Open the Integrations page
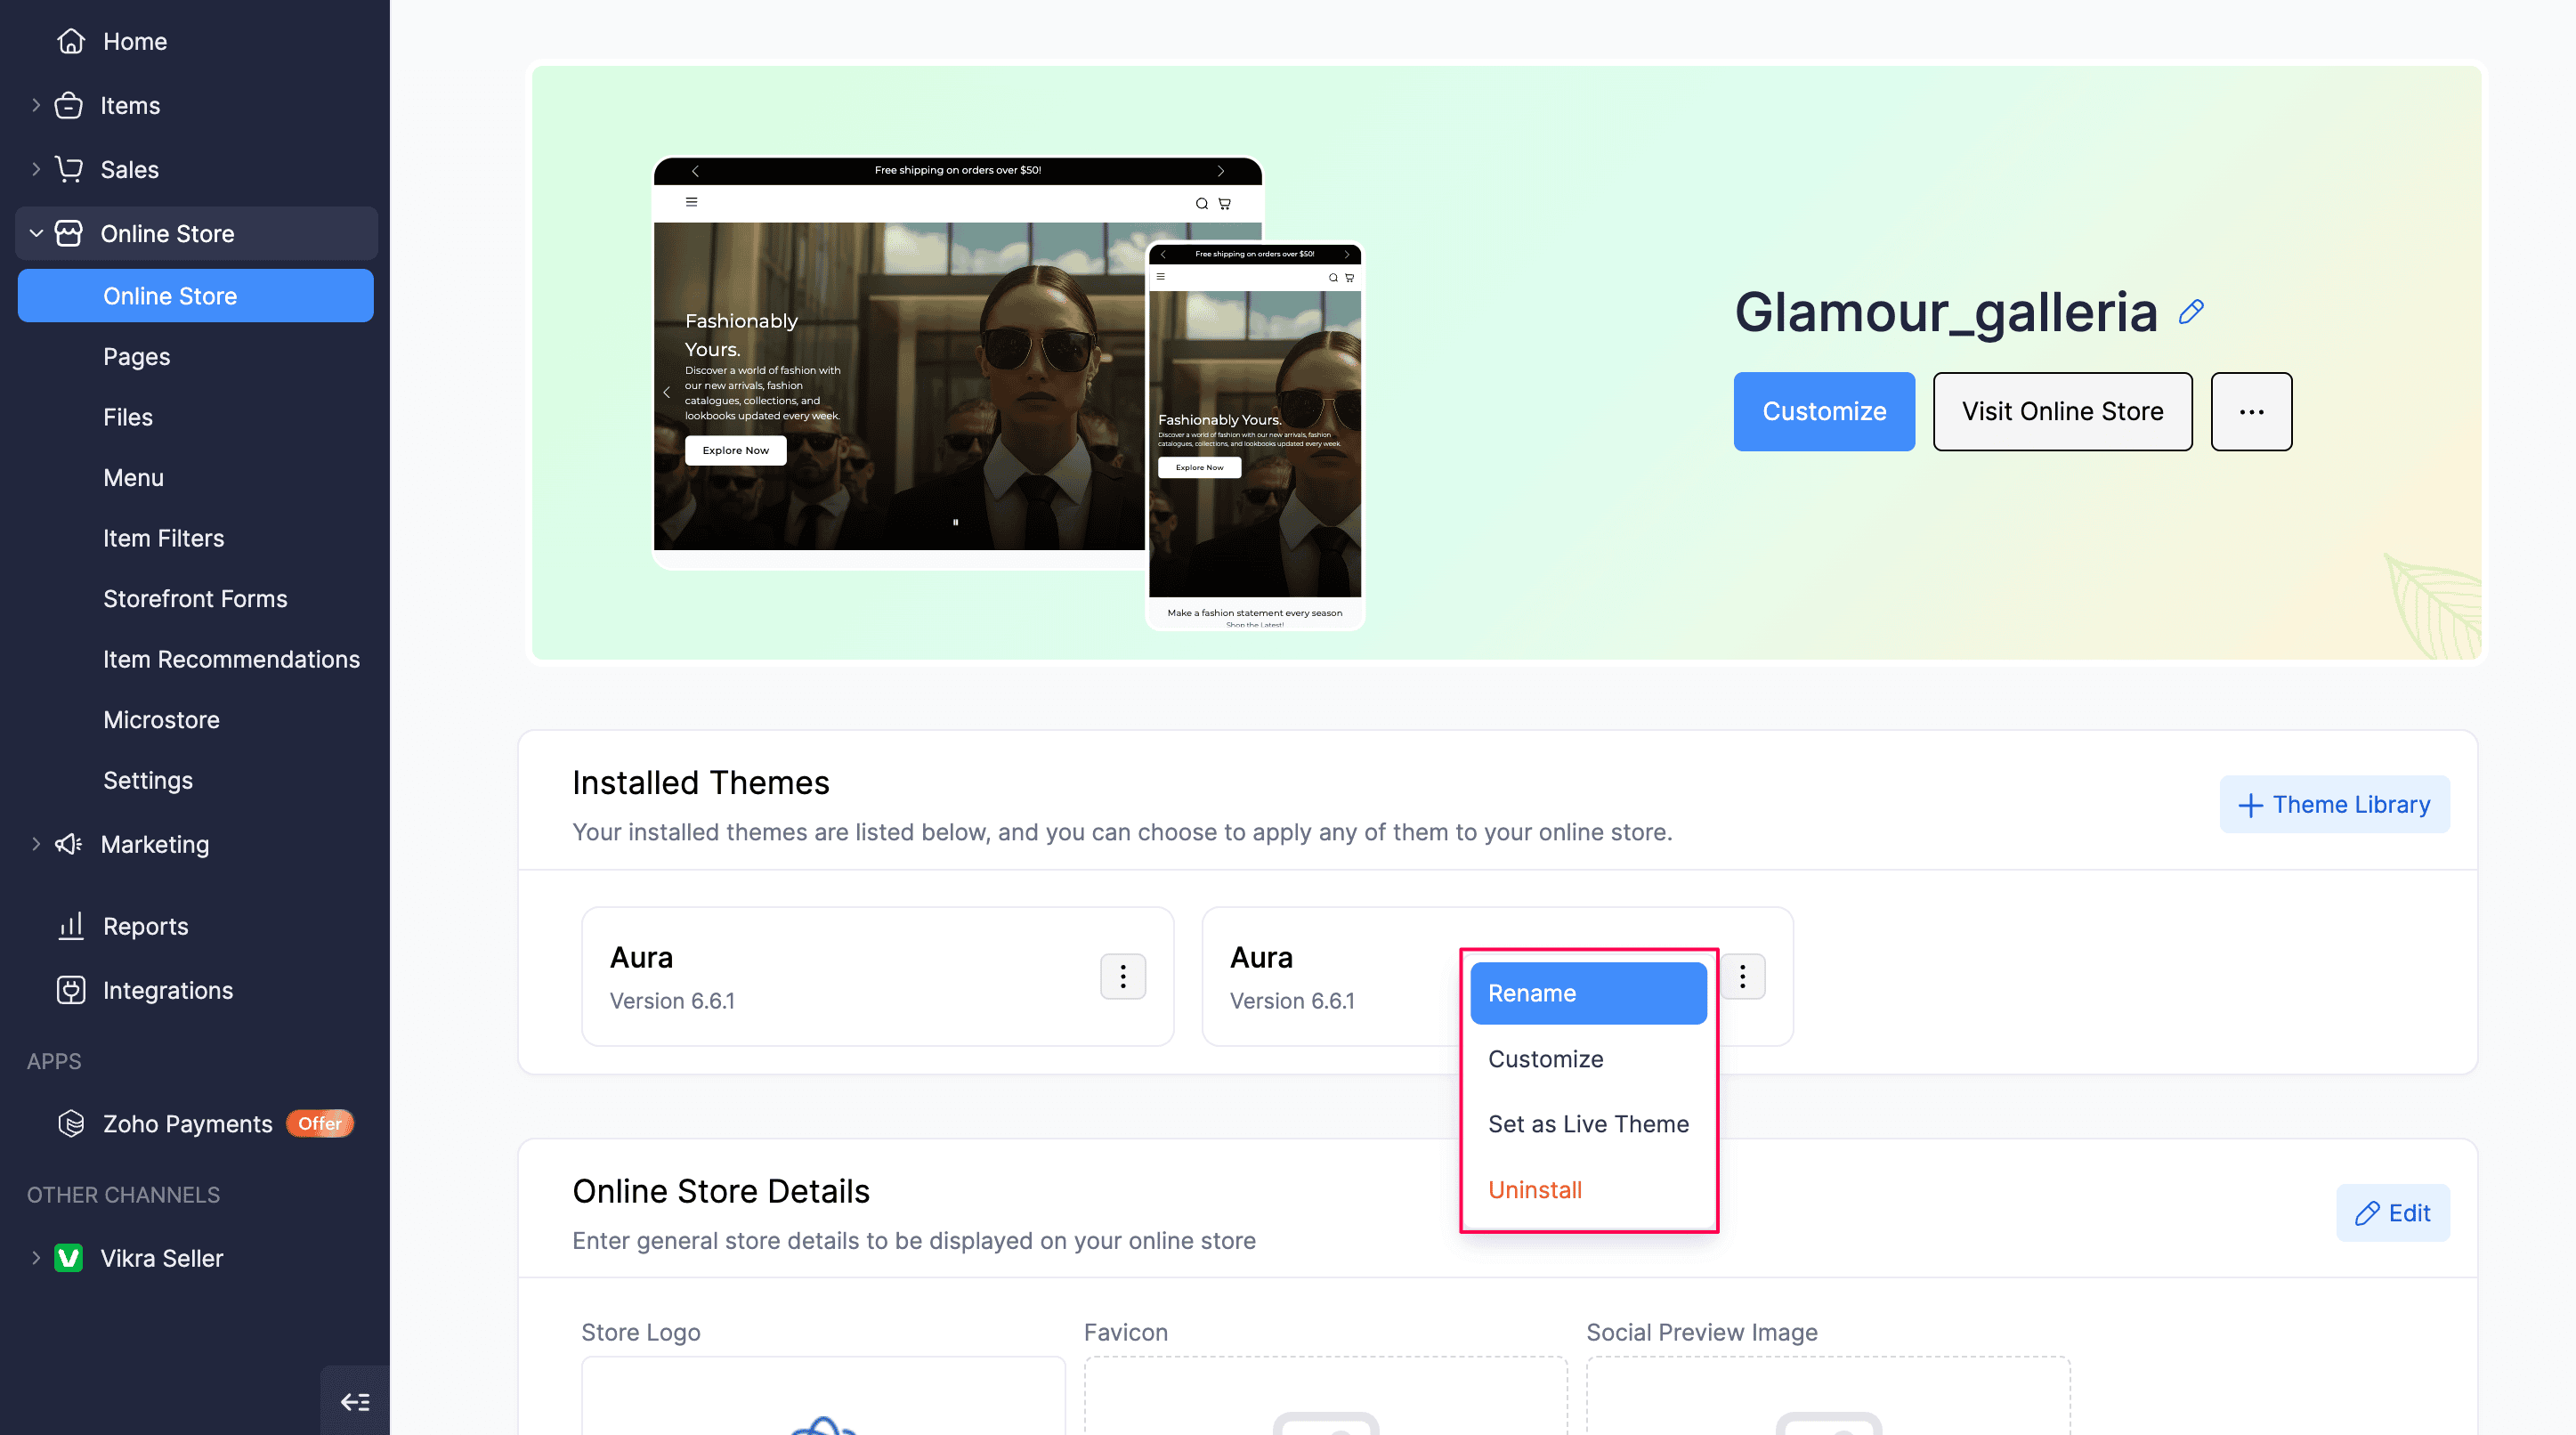Viewport: 2576px width, 1435px height. [168, 990]
